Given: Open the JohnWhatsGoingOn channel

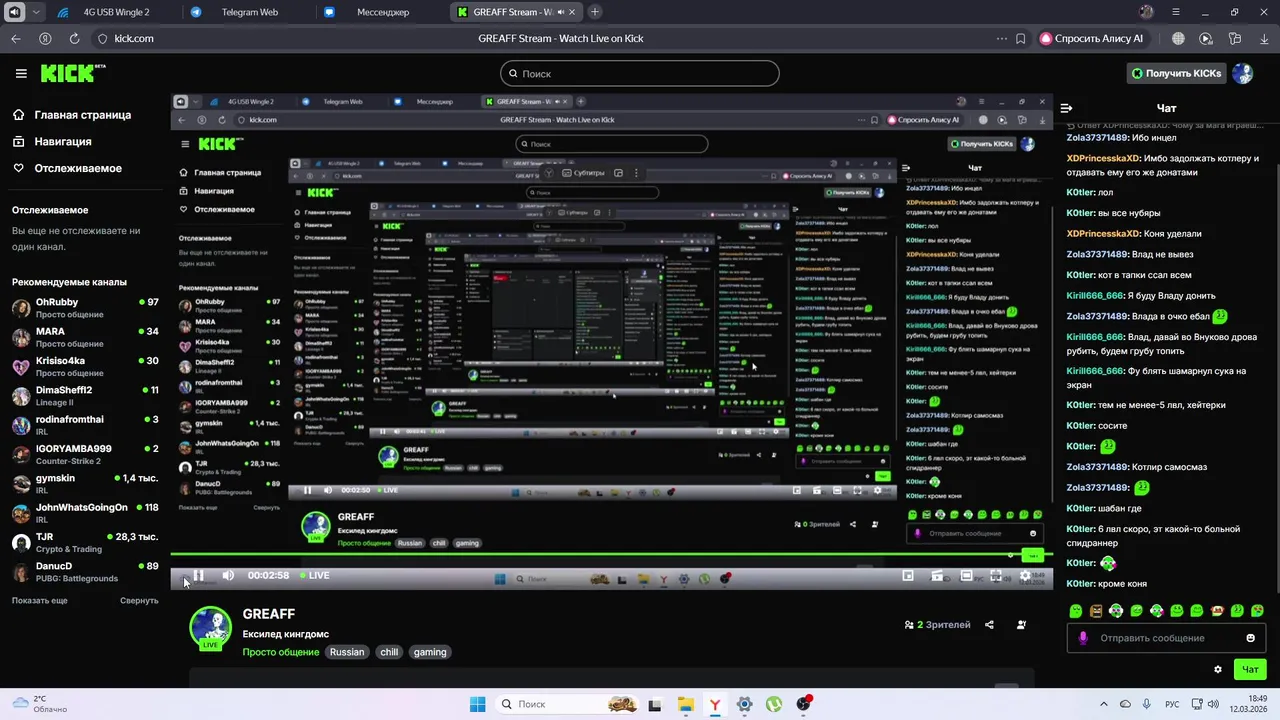Looking at the screenshot, I should [x=85, y=513].
